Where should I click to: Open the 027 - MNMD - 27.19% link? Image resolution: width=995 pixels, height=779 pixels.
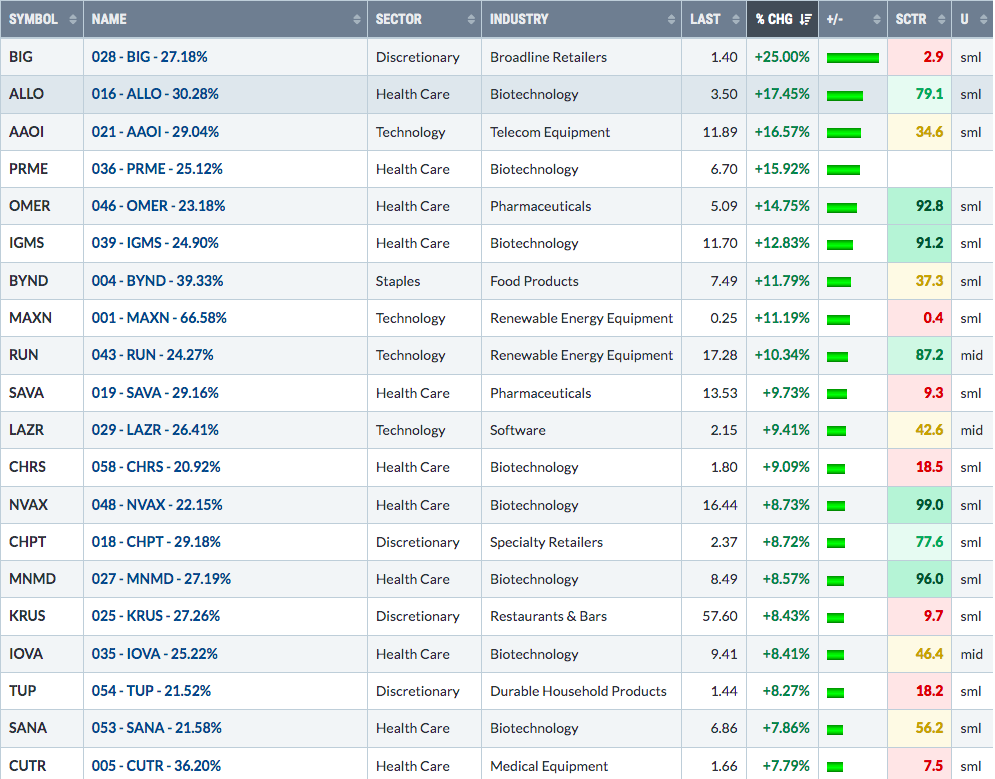coord(161,579)
